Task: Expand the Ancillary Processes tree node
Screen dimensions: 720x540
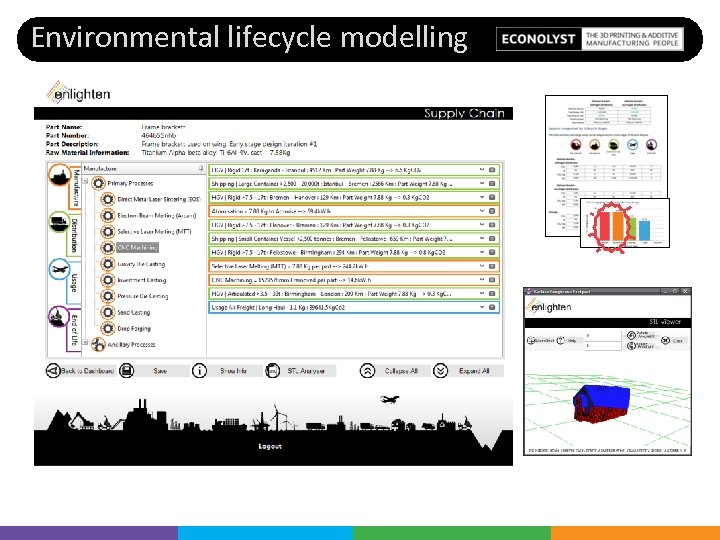Action: [x=85, y=342]
